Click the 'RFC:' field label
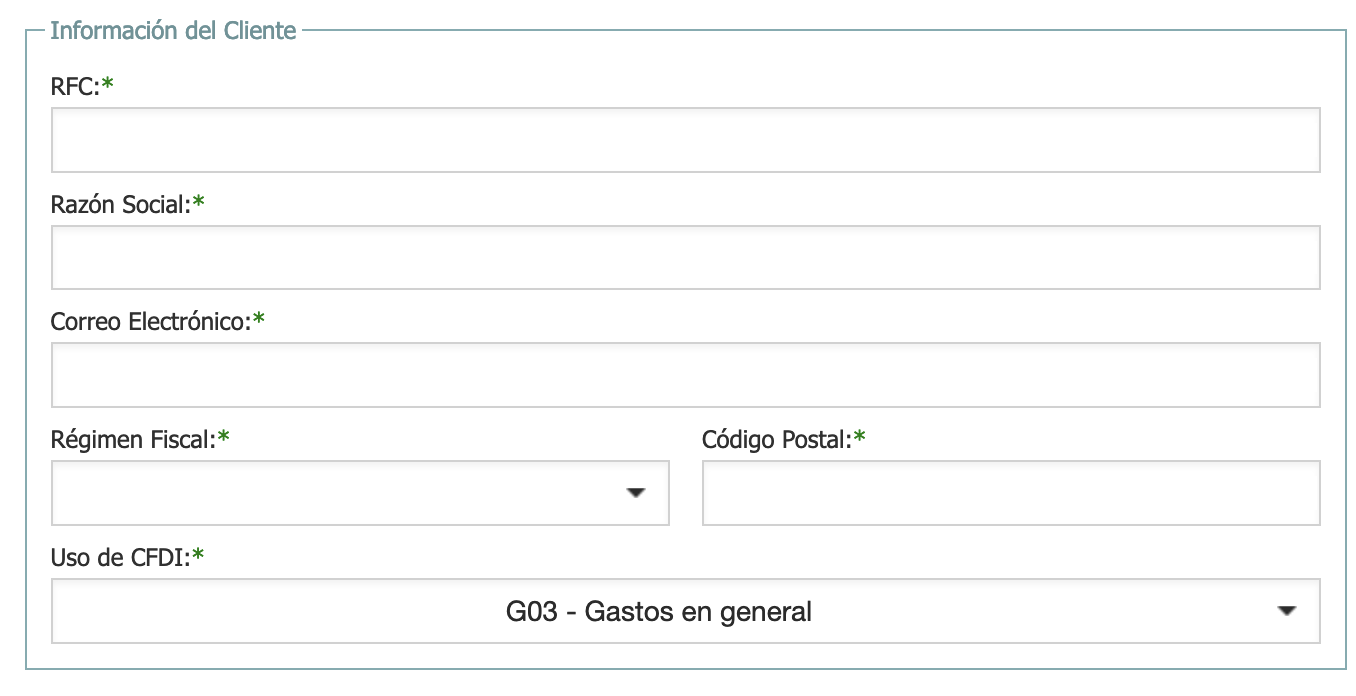The height and width of the screenshot is (696, 1356). (75, 87)
